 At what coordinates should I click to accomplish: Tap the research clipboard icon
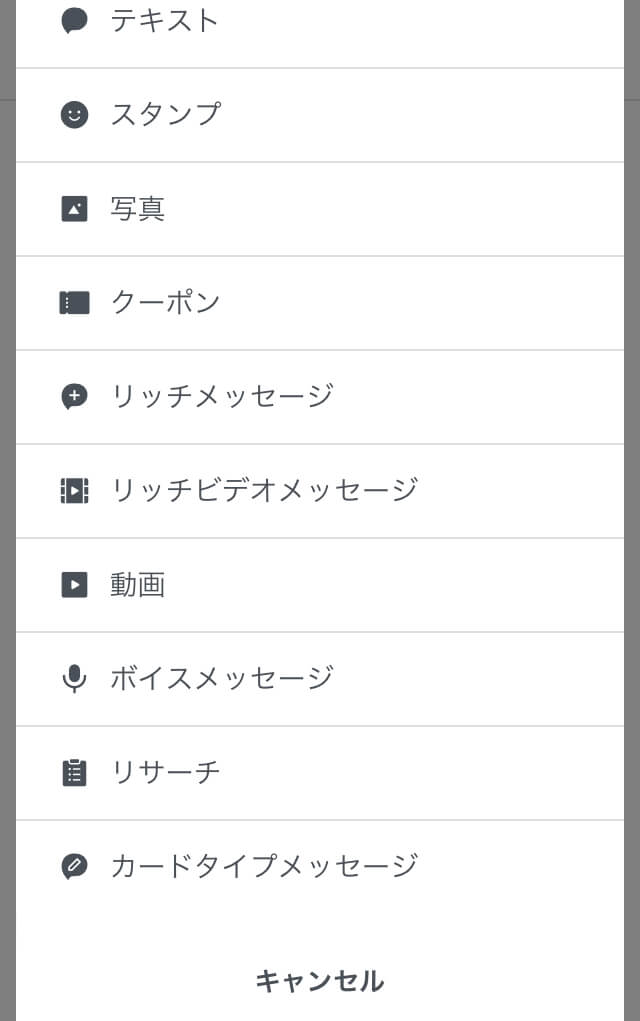pyautogui.click(x=74, y=772)
